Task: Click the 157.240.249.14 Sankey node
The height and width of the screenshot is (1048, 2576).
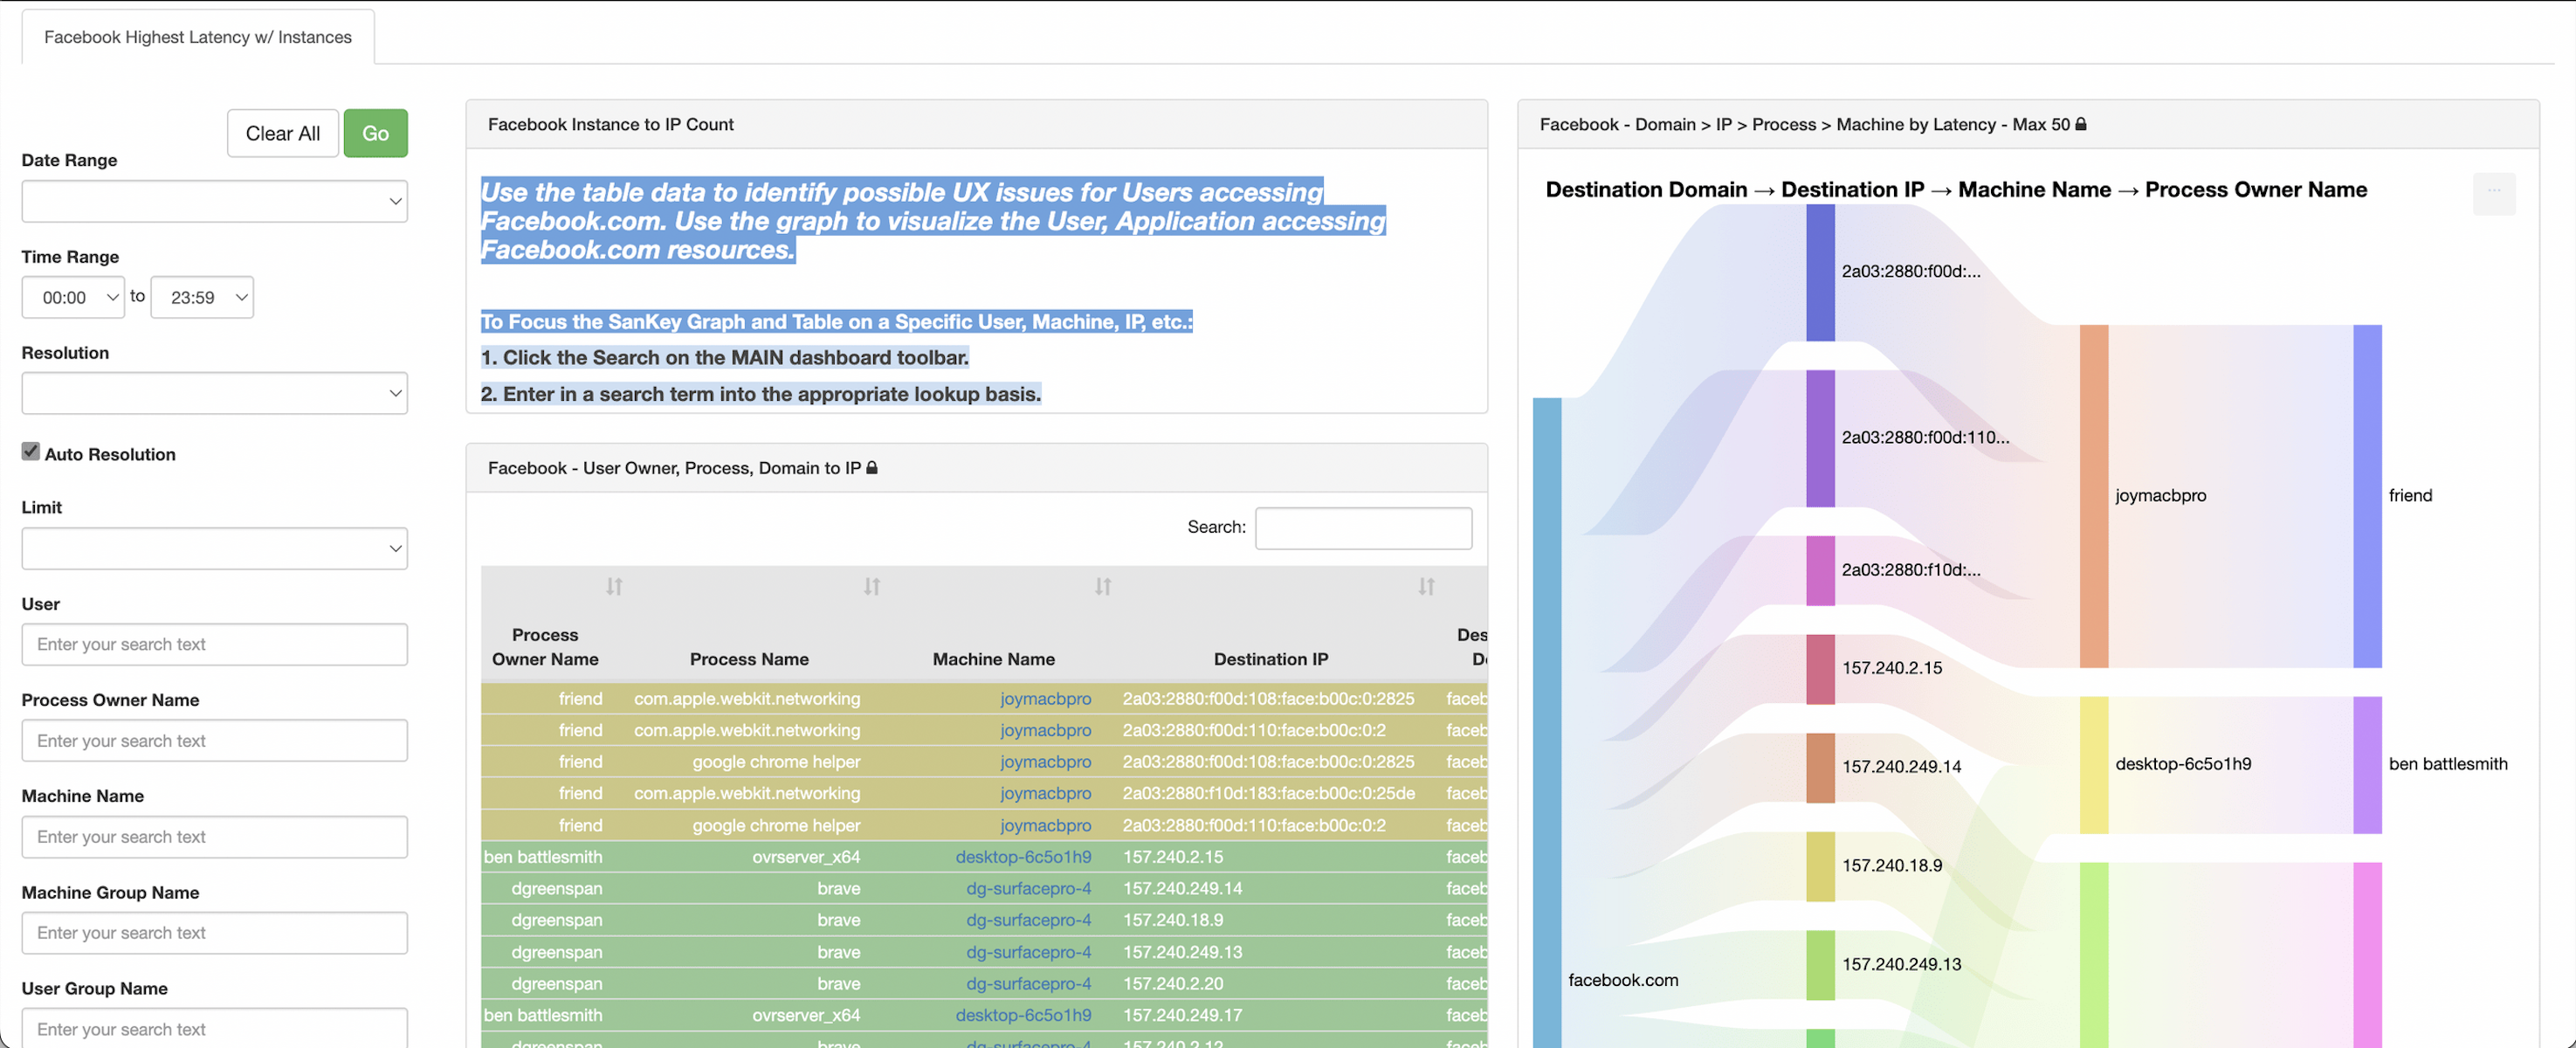Action: coord(1820,768)
